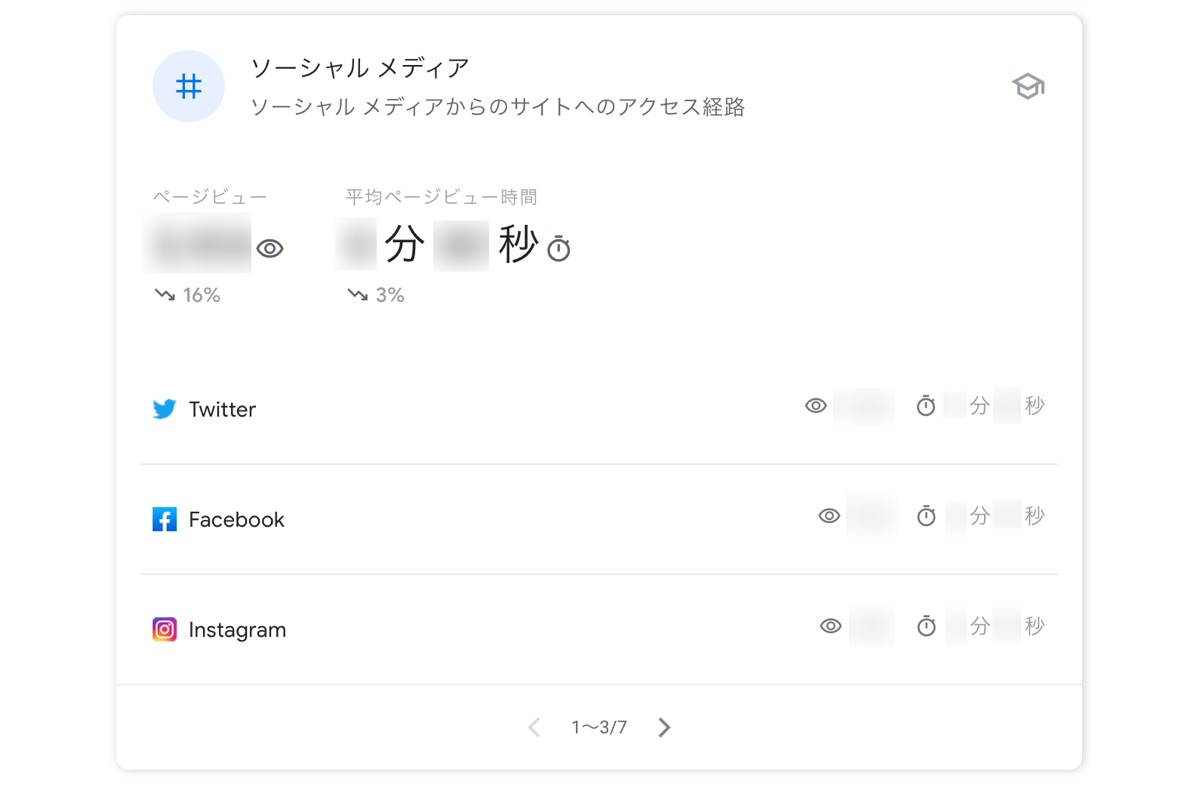
Task: Click the stopwatch icon in Twitter row
Action: coord(926,406)
